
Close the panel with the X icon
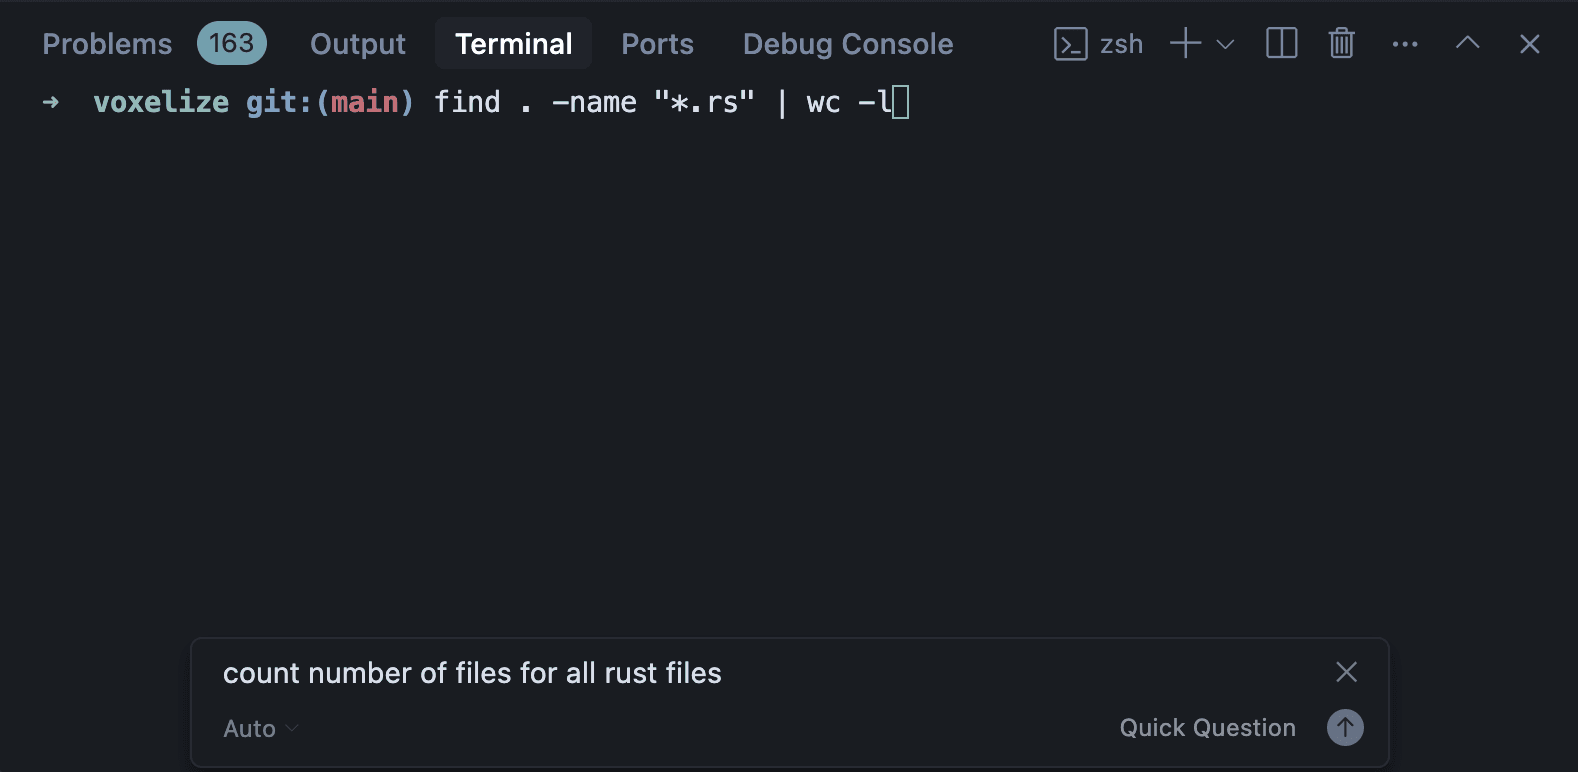(x=1529, y=43)
